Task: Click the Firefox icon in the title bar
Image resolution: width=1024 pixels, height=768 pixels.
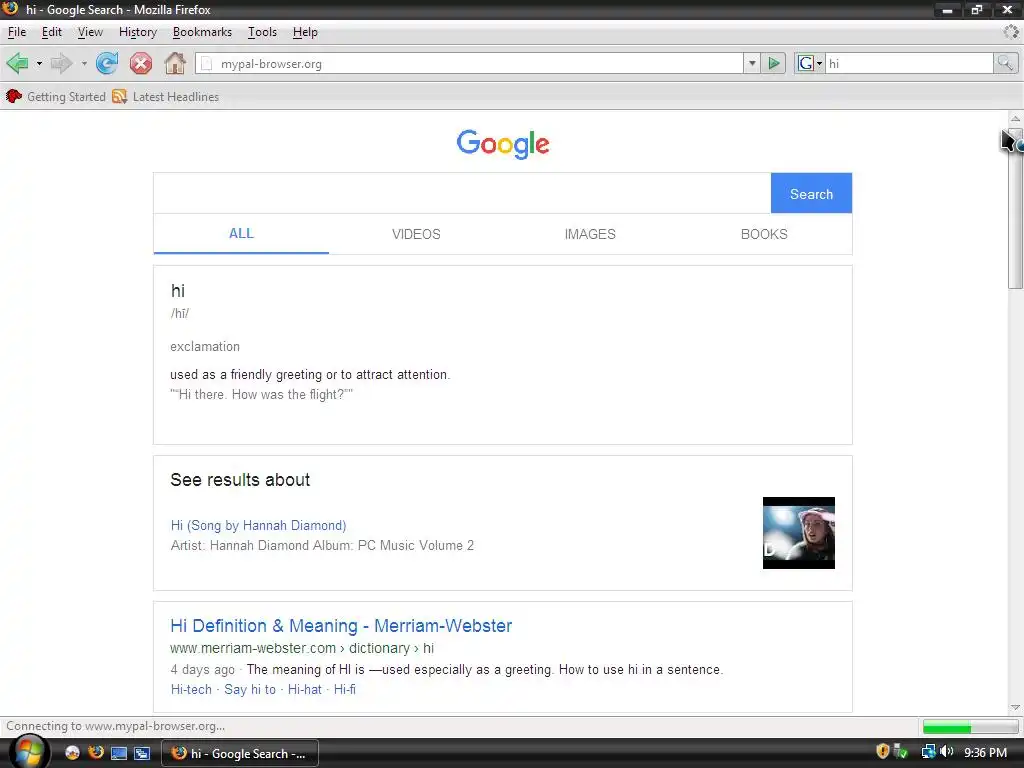Action: pyautogui.click(x=10, y=9)
